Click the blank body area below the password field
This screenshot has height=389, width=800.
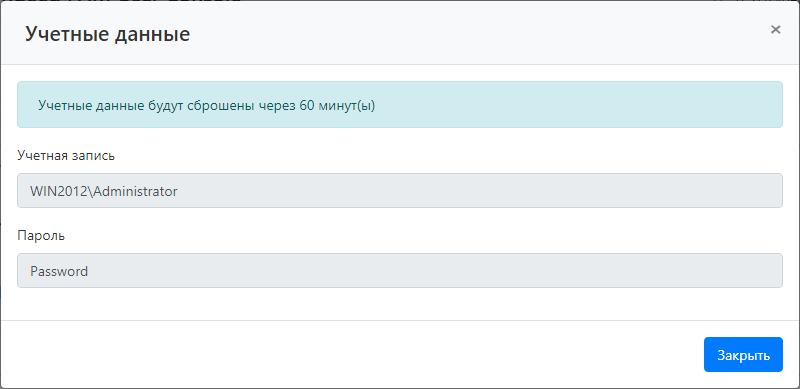click(x=400, y=304)
